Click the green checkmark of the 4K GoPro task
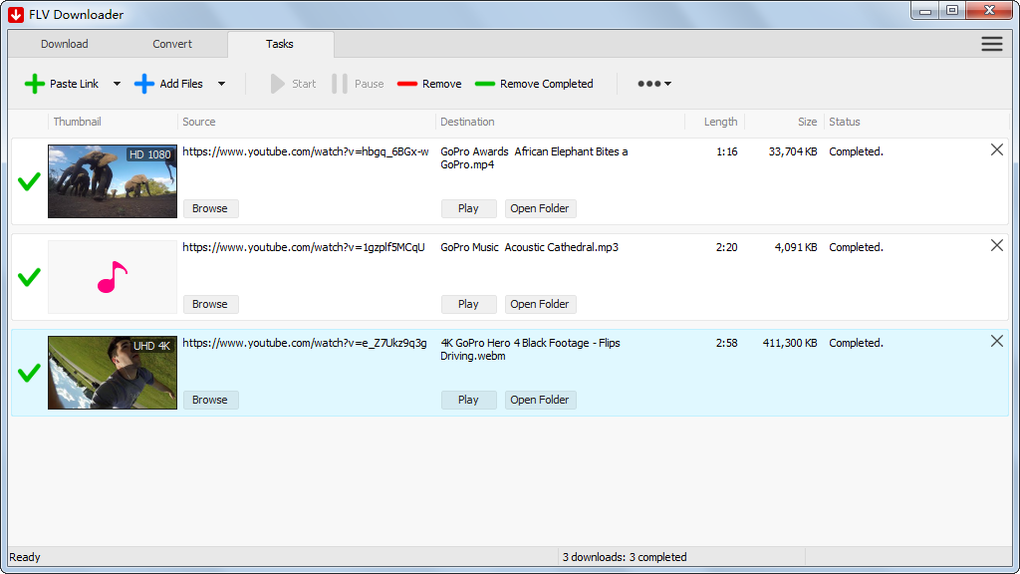The height and width of the screenshot is (574, 1020). 29,373
